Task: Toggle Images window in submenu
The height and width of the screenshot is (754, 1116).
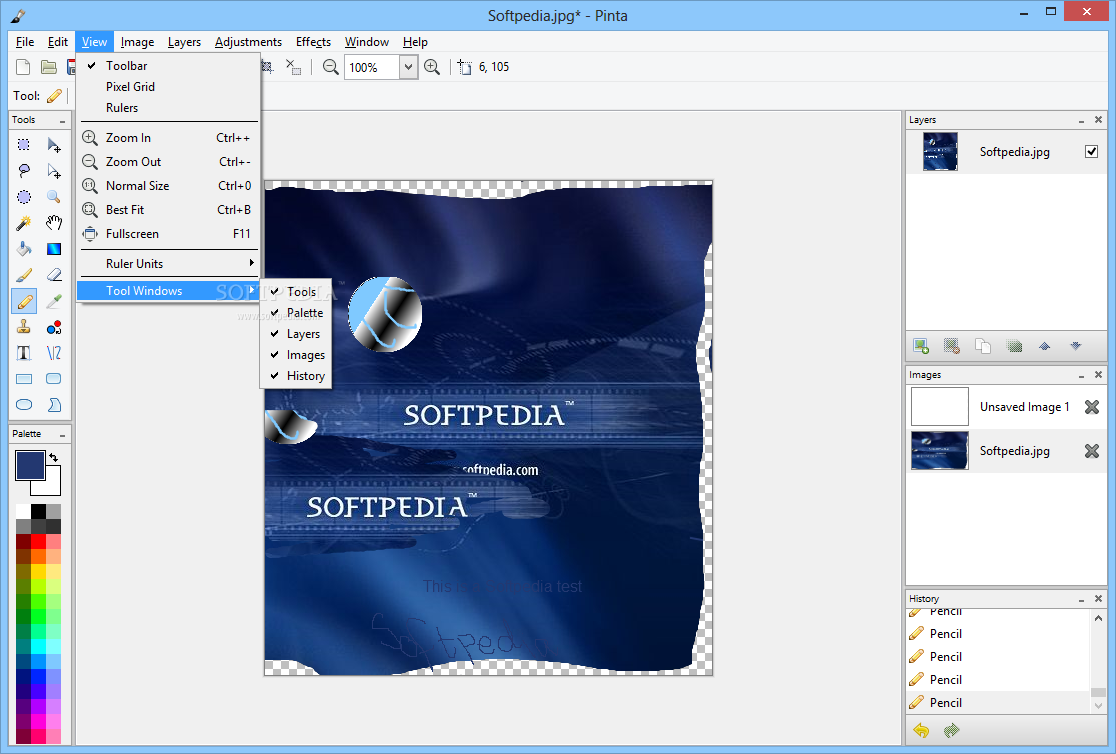Action: click(295, 355)
